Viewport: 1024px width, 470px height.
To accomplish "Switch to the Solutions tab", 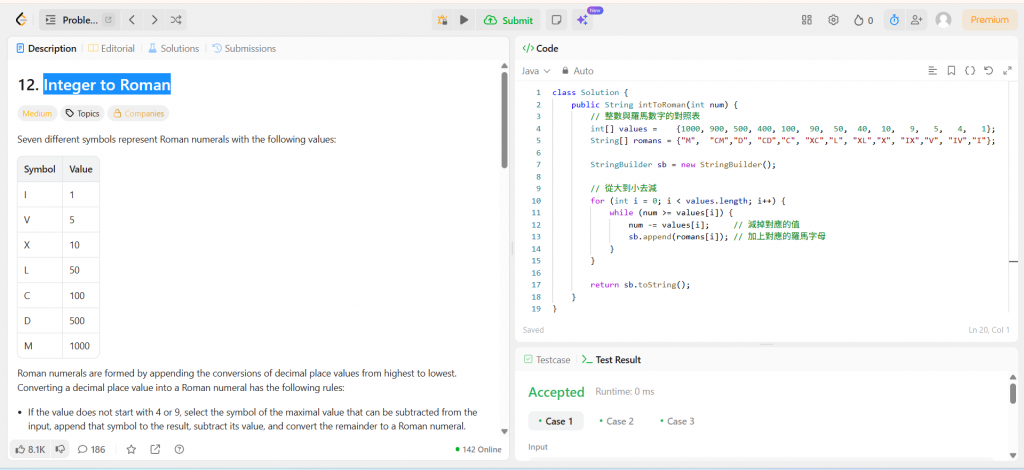I will tap(173, 48).
